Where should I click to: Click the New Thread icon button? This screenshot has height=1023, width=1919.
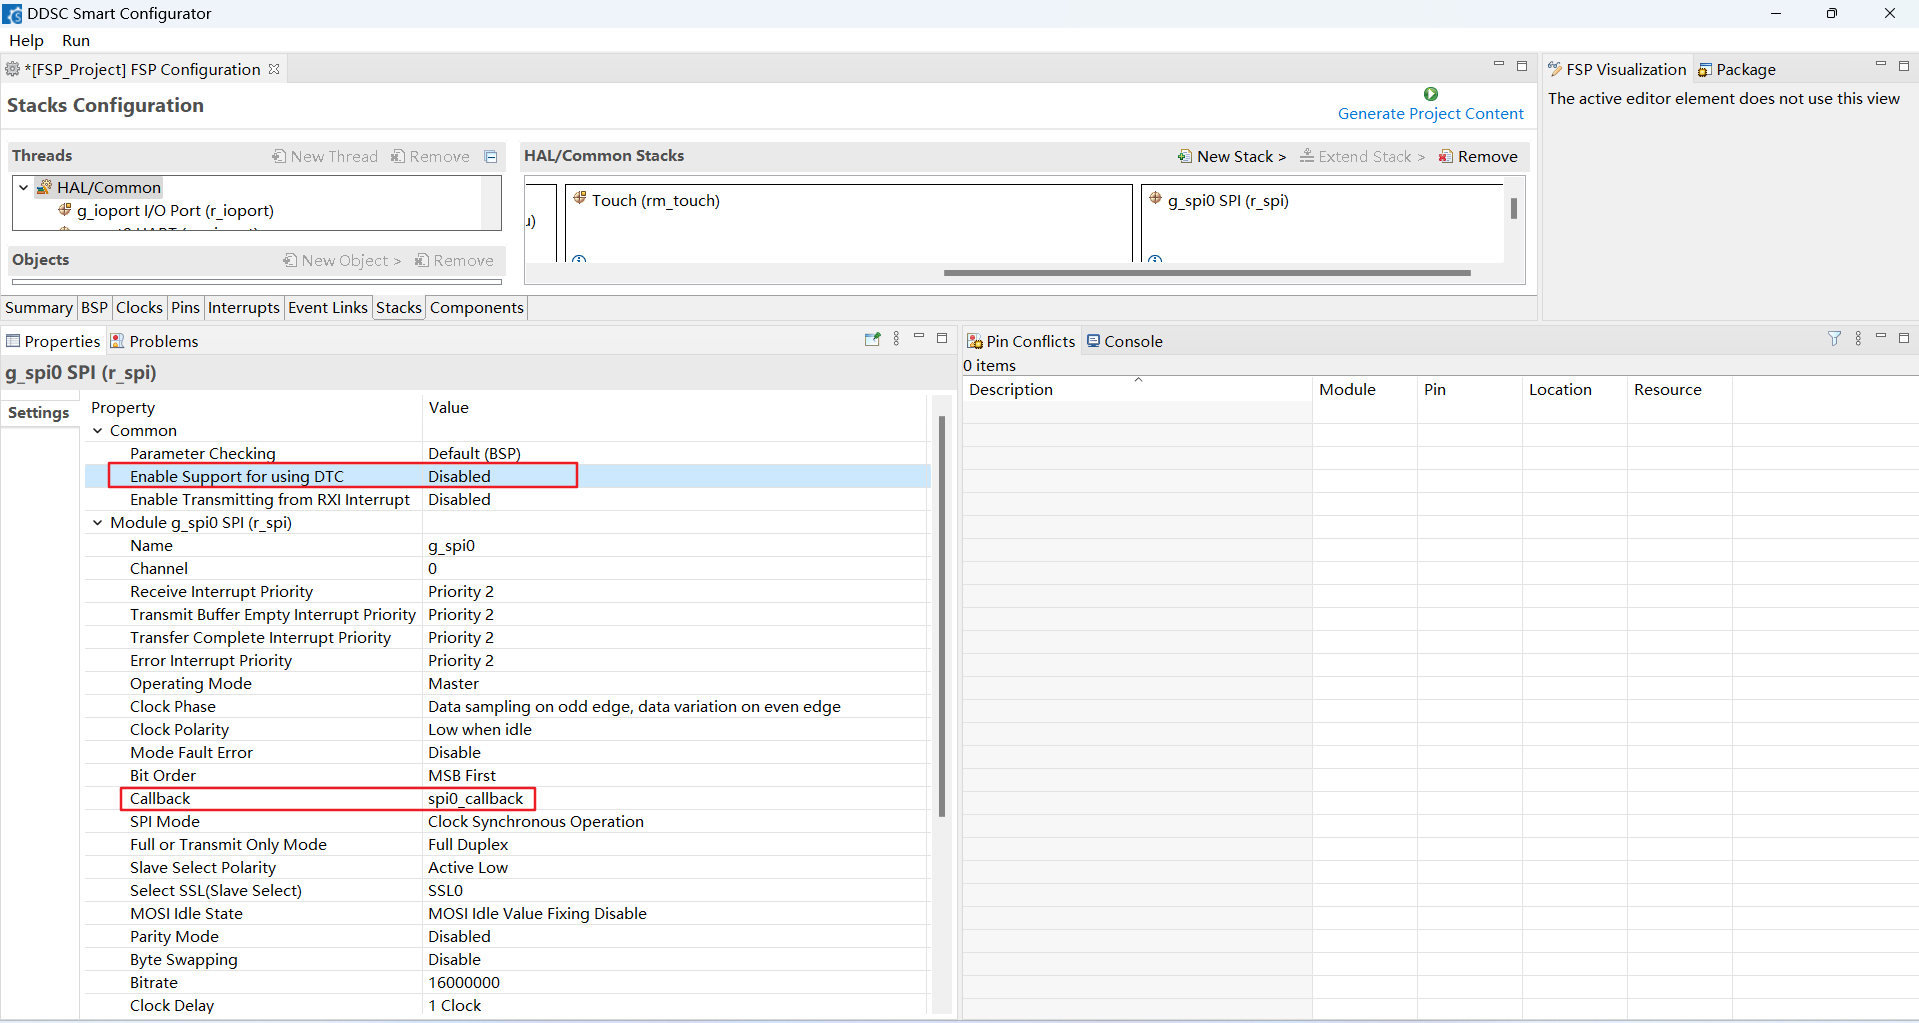[325, 156]
